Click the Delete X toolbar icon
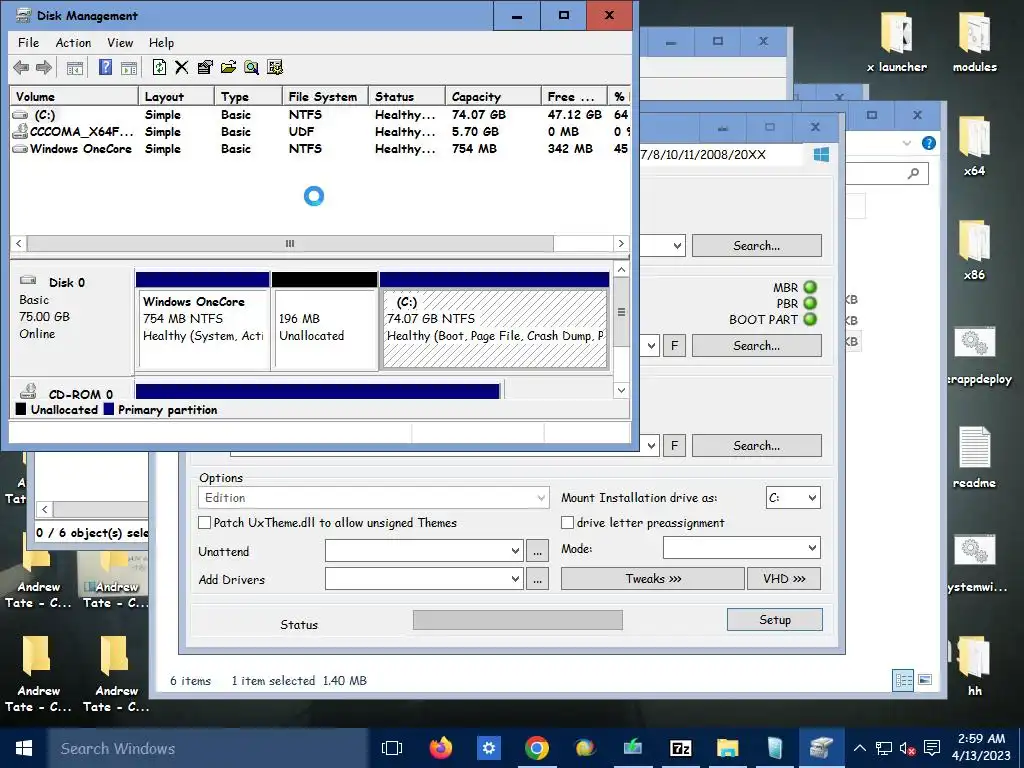This screenshot has width=1024, height=768. pyautogui.click(x=182, y=67)
